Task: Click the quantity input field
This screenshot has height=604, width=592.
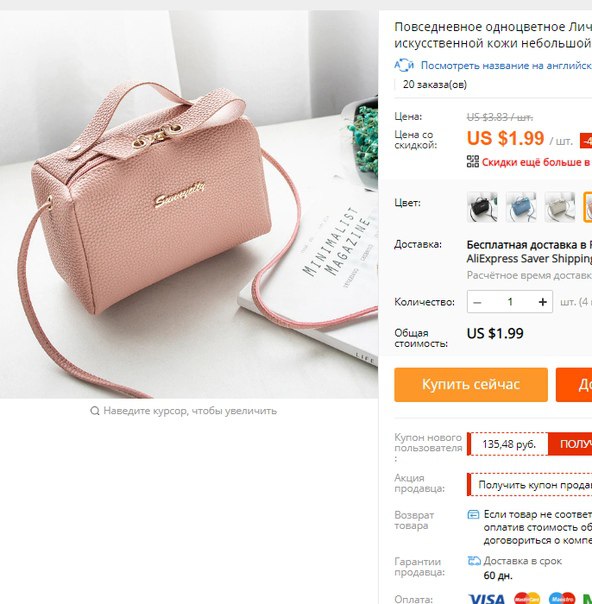Action: [510, 302]
